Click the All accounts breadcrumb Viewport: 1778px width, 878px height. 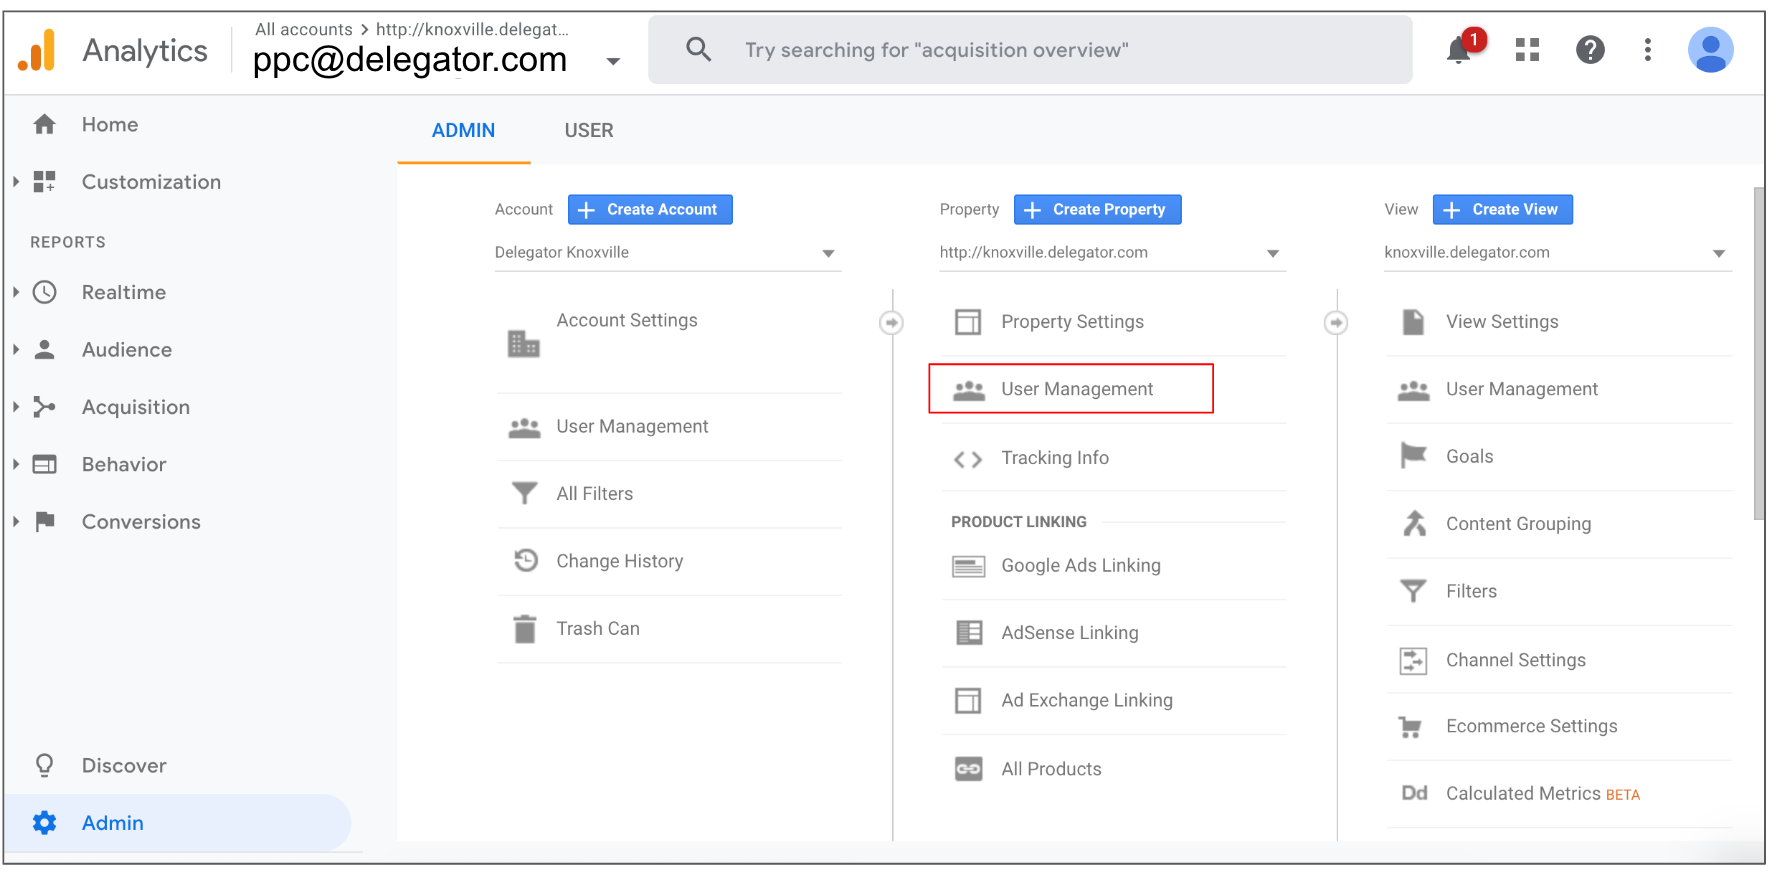tap(304, 29)
